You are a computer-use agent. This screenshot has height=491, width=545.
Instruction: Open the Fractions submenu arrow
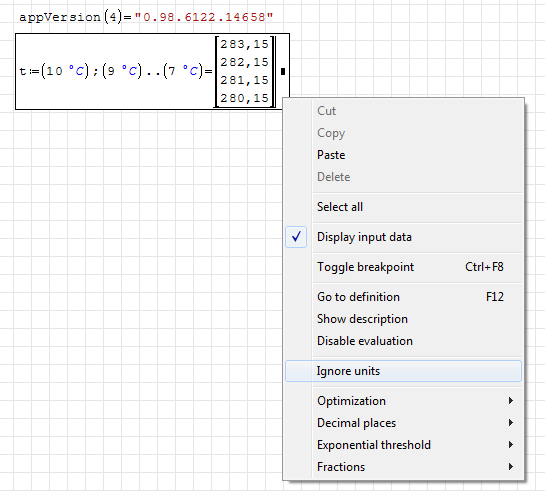coord(511,466)
